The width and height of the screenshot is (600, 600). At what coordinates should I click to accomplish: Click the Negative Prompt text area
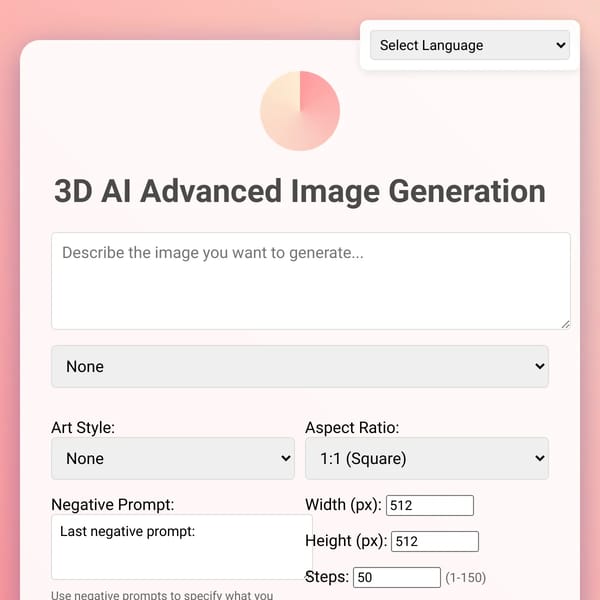pyautogui.click(x=182, y=547)
